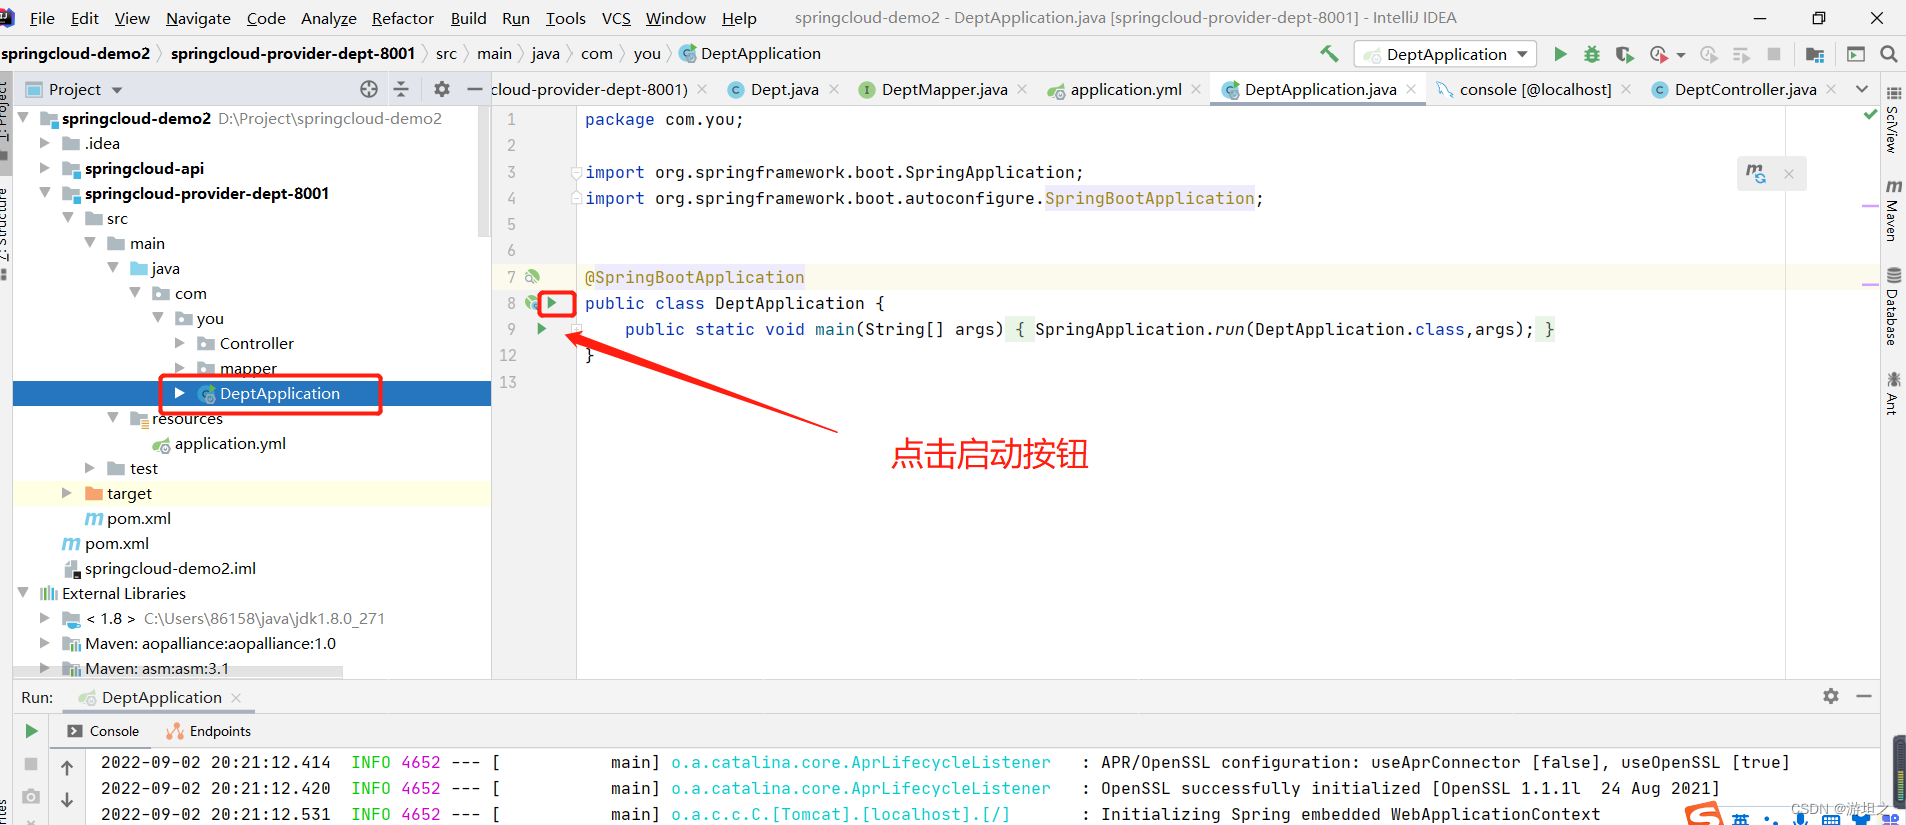Close the DeptMapper.java tab
The height and width of the screenshot is (825, 1906).
click(1022, 89)
